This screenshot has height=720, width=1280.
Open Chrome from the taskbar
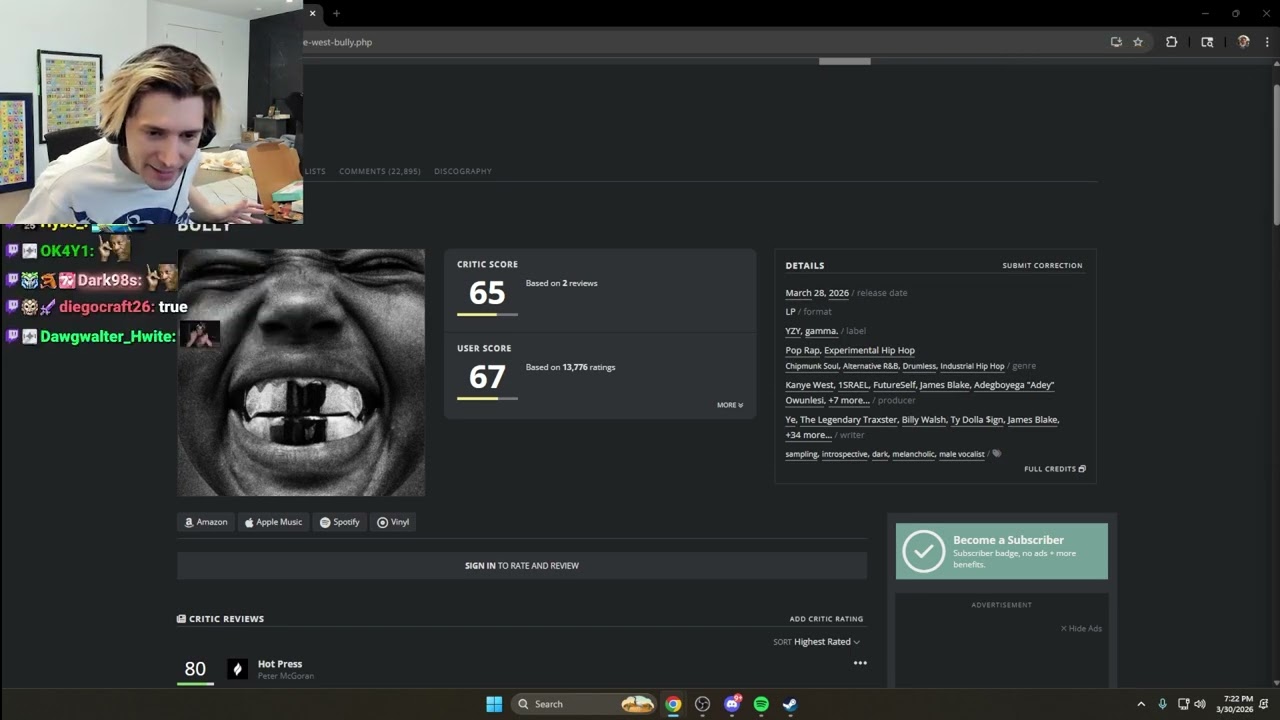673,704
